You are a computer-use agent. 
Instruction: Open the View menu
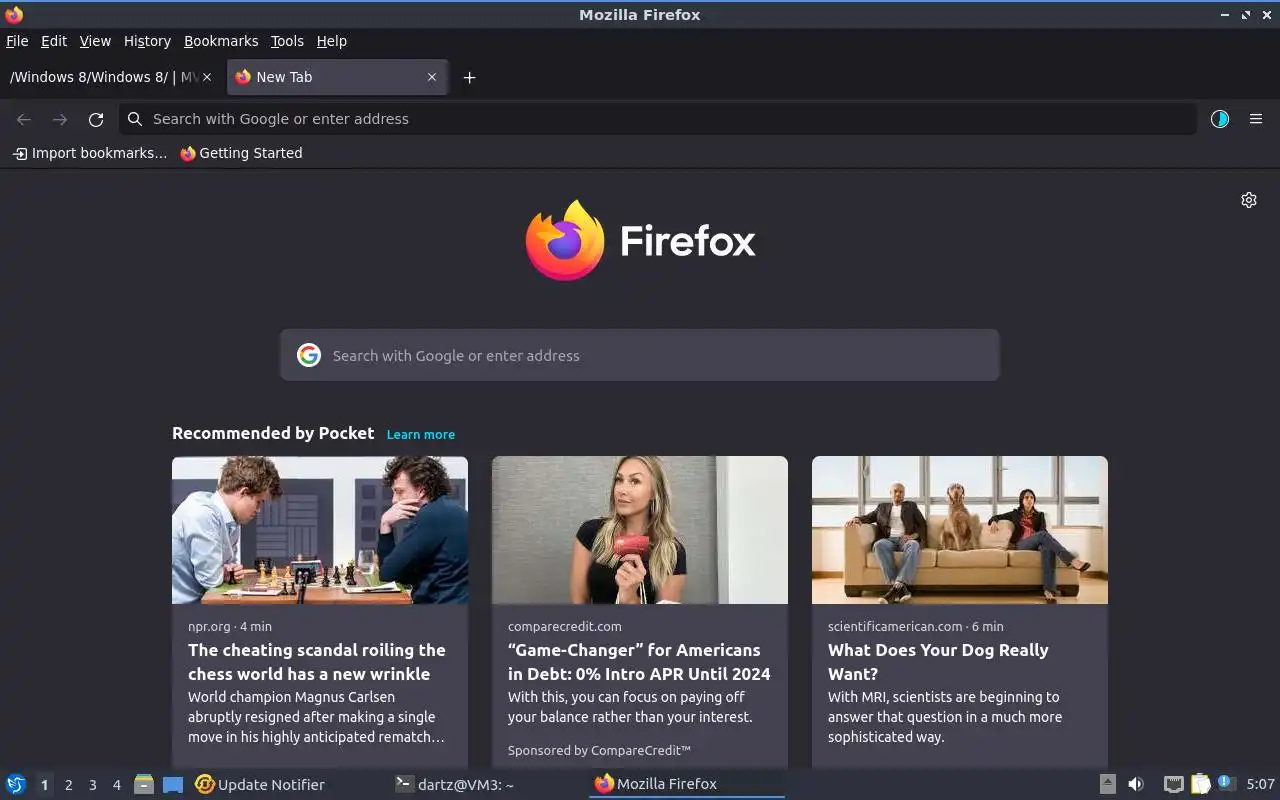click(x=95, y=41)
